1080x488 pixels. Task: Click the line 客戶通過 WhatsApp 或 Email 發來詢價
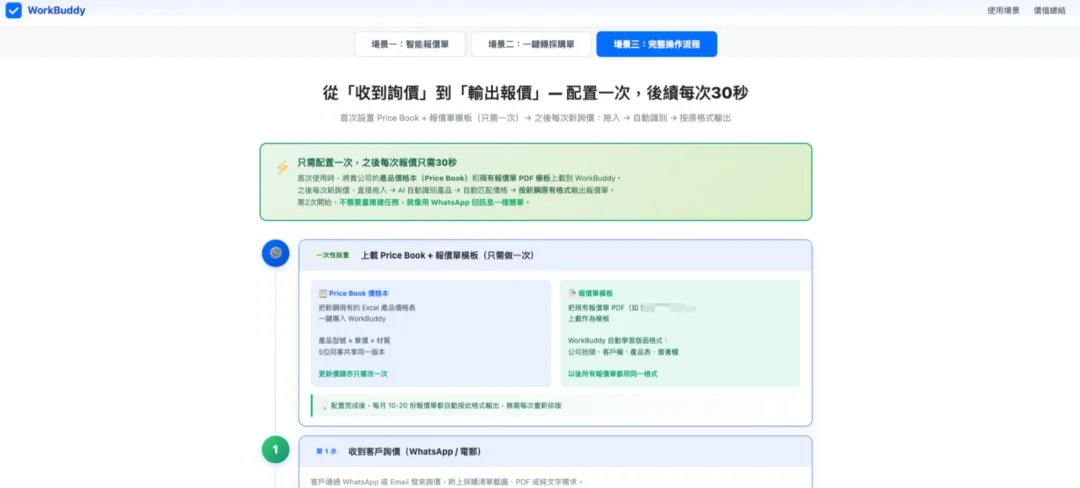tap(446, 482)
